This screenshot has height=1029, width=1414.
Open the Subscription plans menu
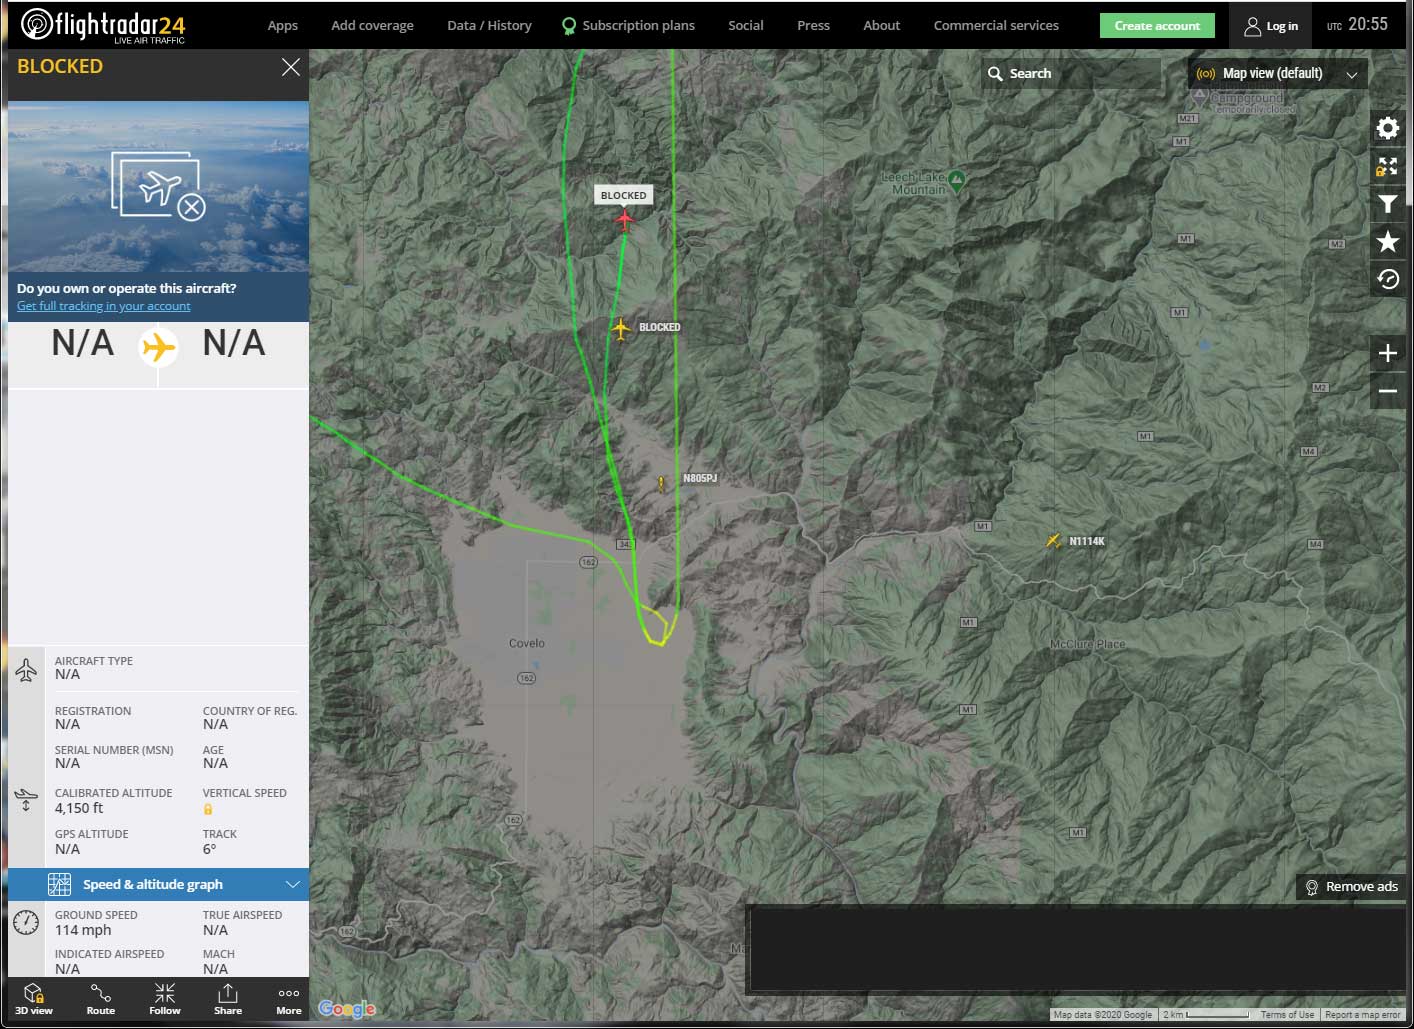click(628, 26)
